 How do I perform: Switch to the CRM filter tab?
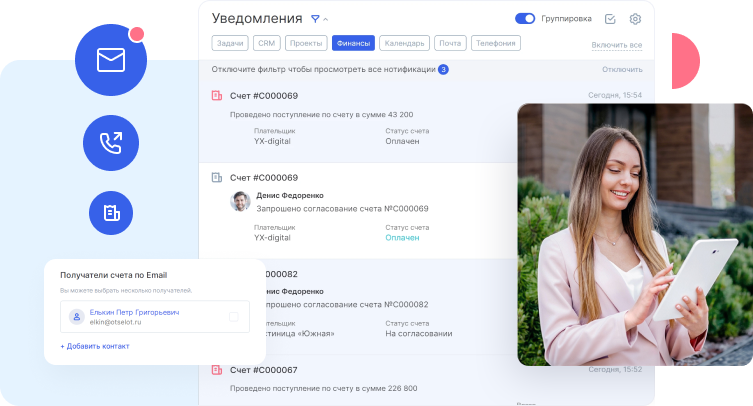[266, 43]
